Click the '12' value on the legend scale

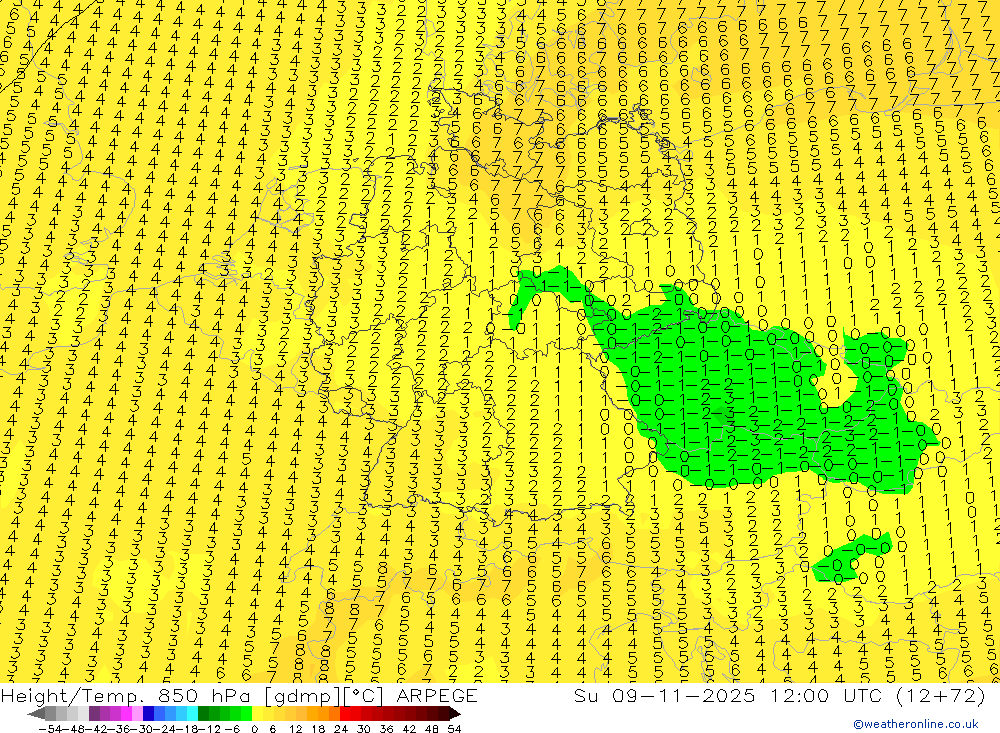pos(295,729)
